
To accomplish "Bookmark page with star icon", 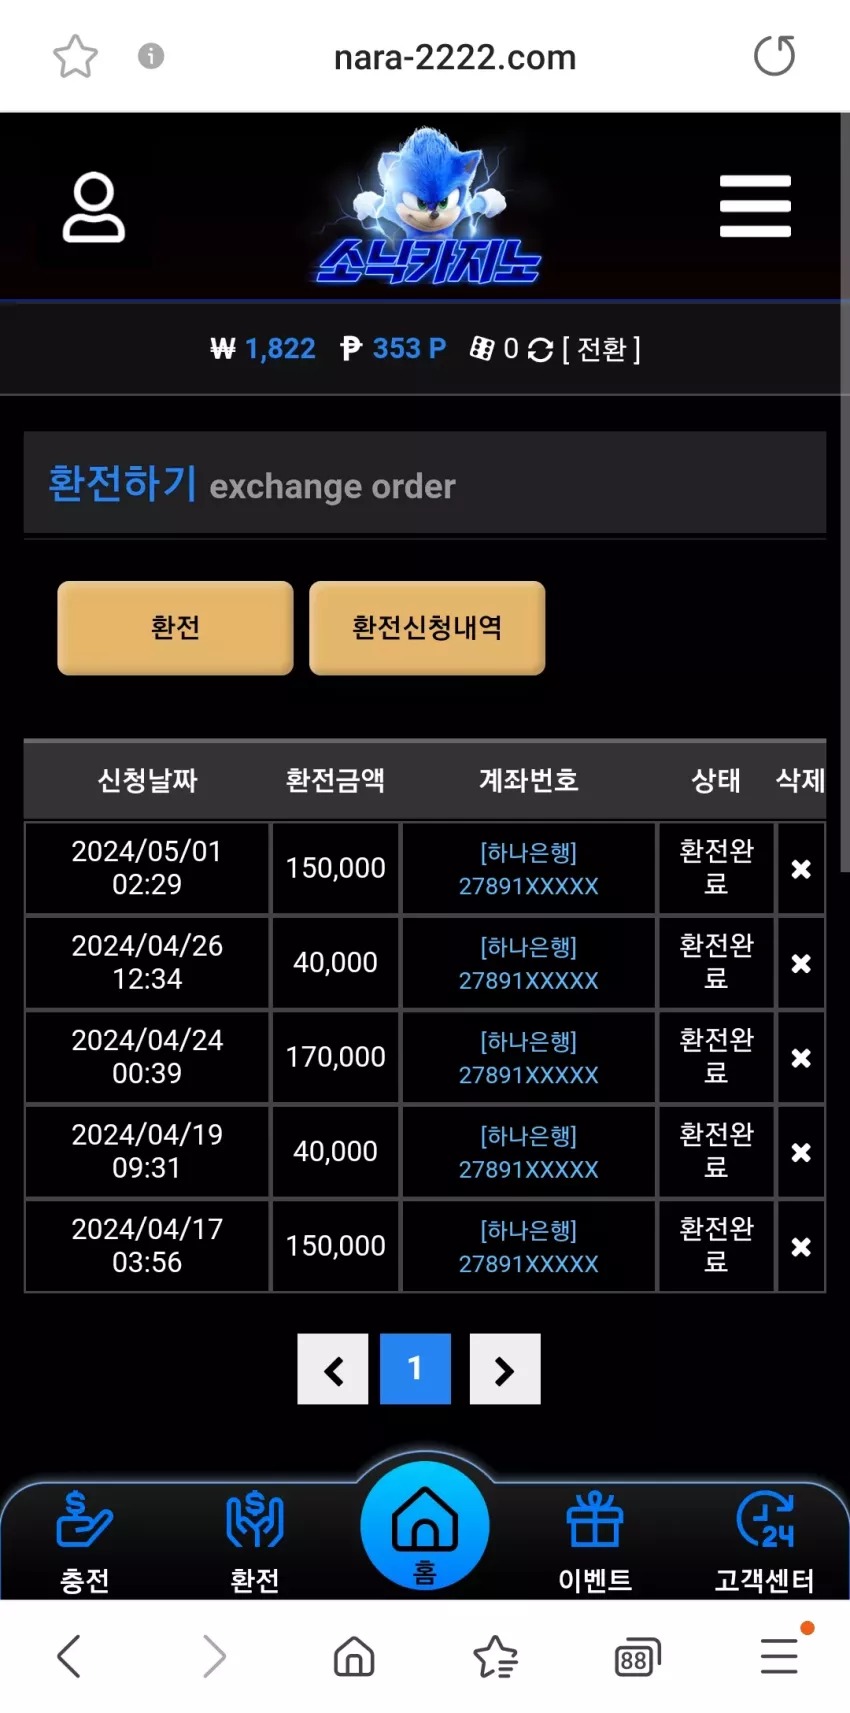I will tap(75, 56).
